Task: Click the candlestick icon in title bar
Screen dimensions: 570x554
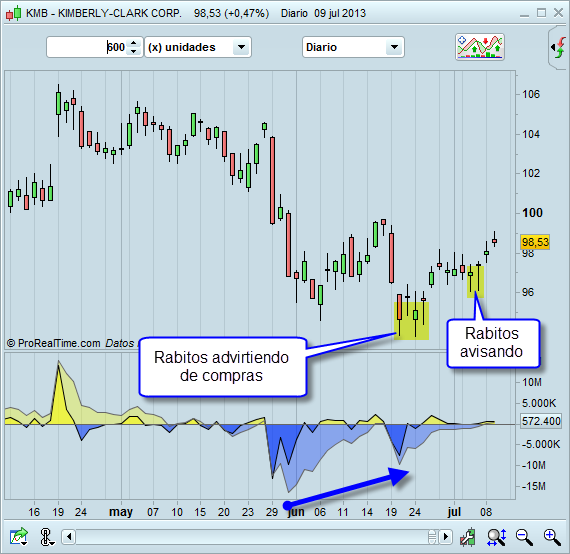Action: point(14,13)
